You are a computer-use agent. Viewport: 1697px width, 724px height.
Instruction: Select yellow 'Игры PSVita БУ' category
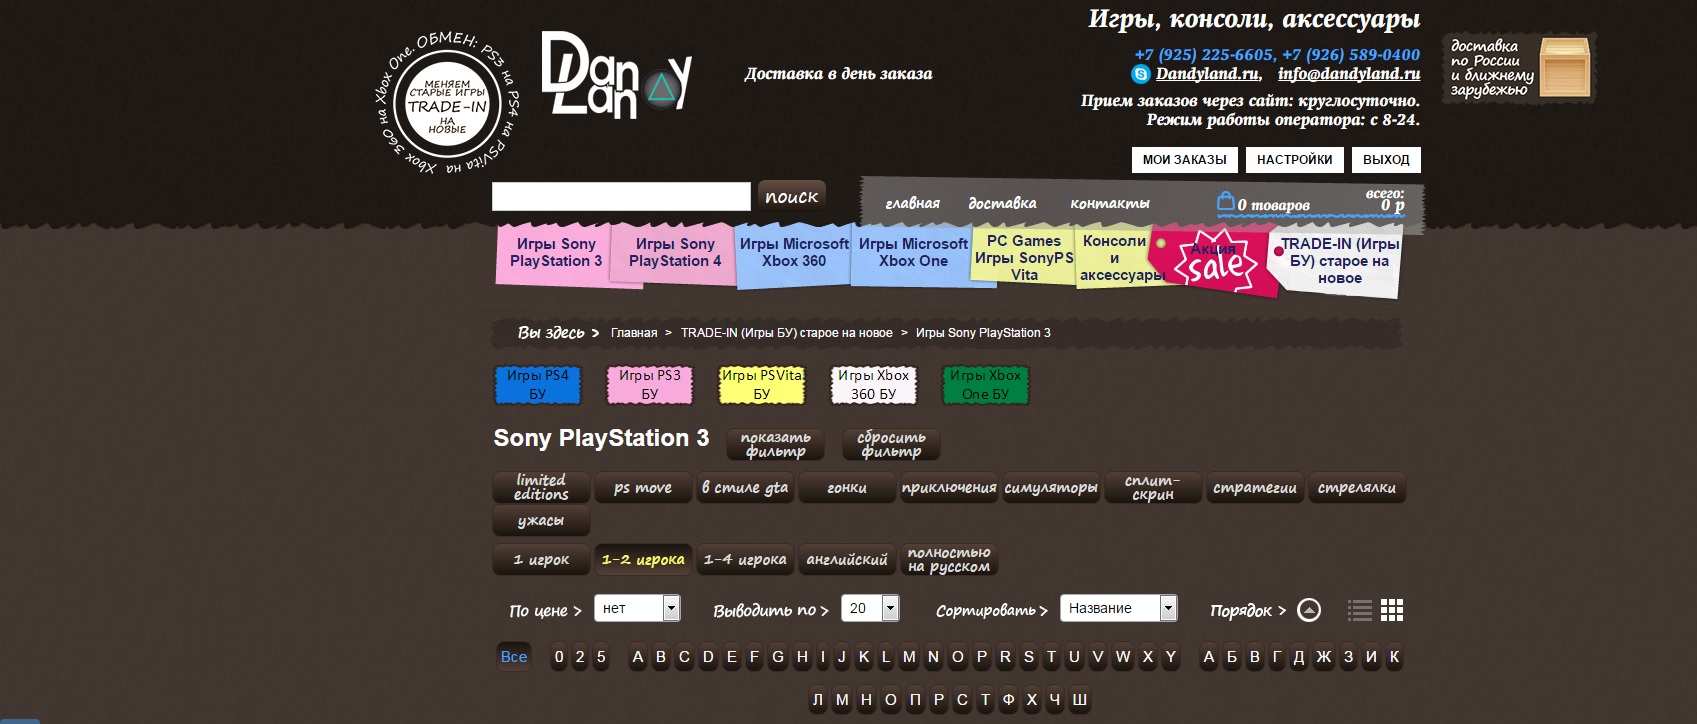click(x=762, y=385)
